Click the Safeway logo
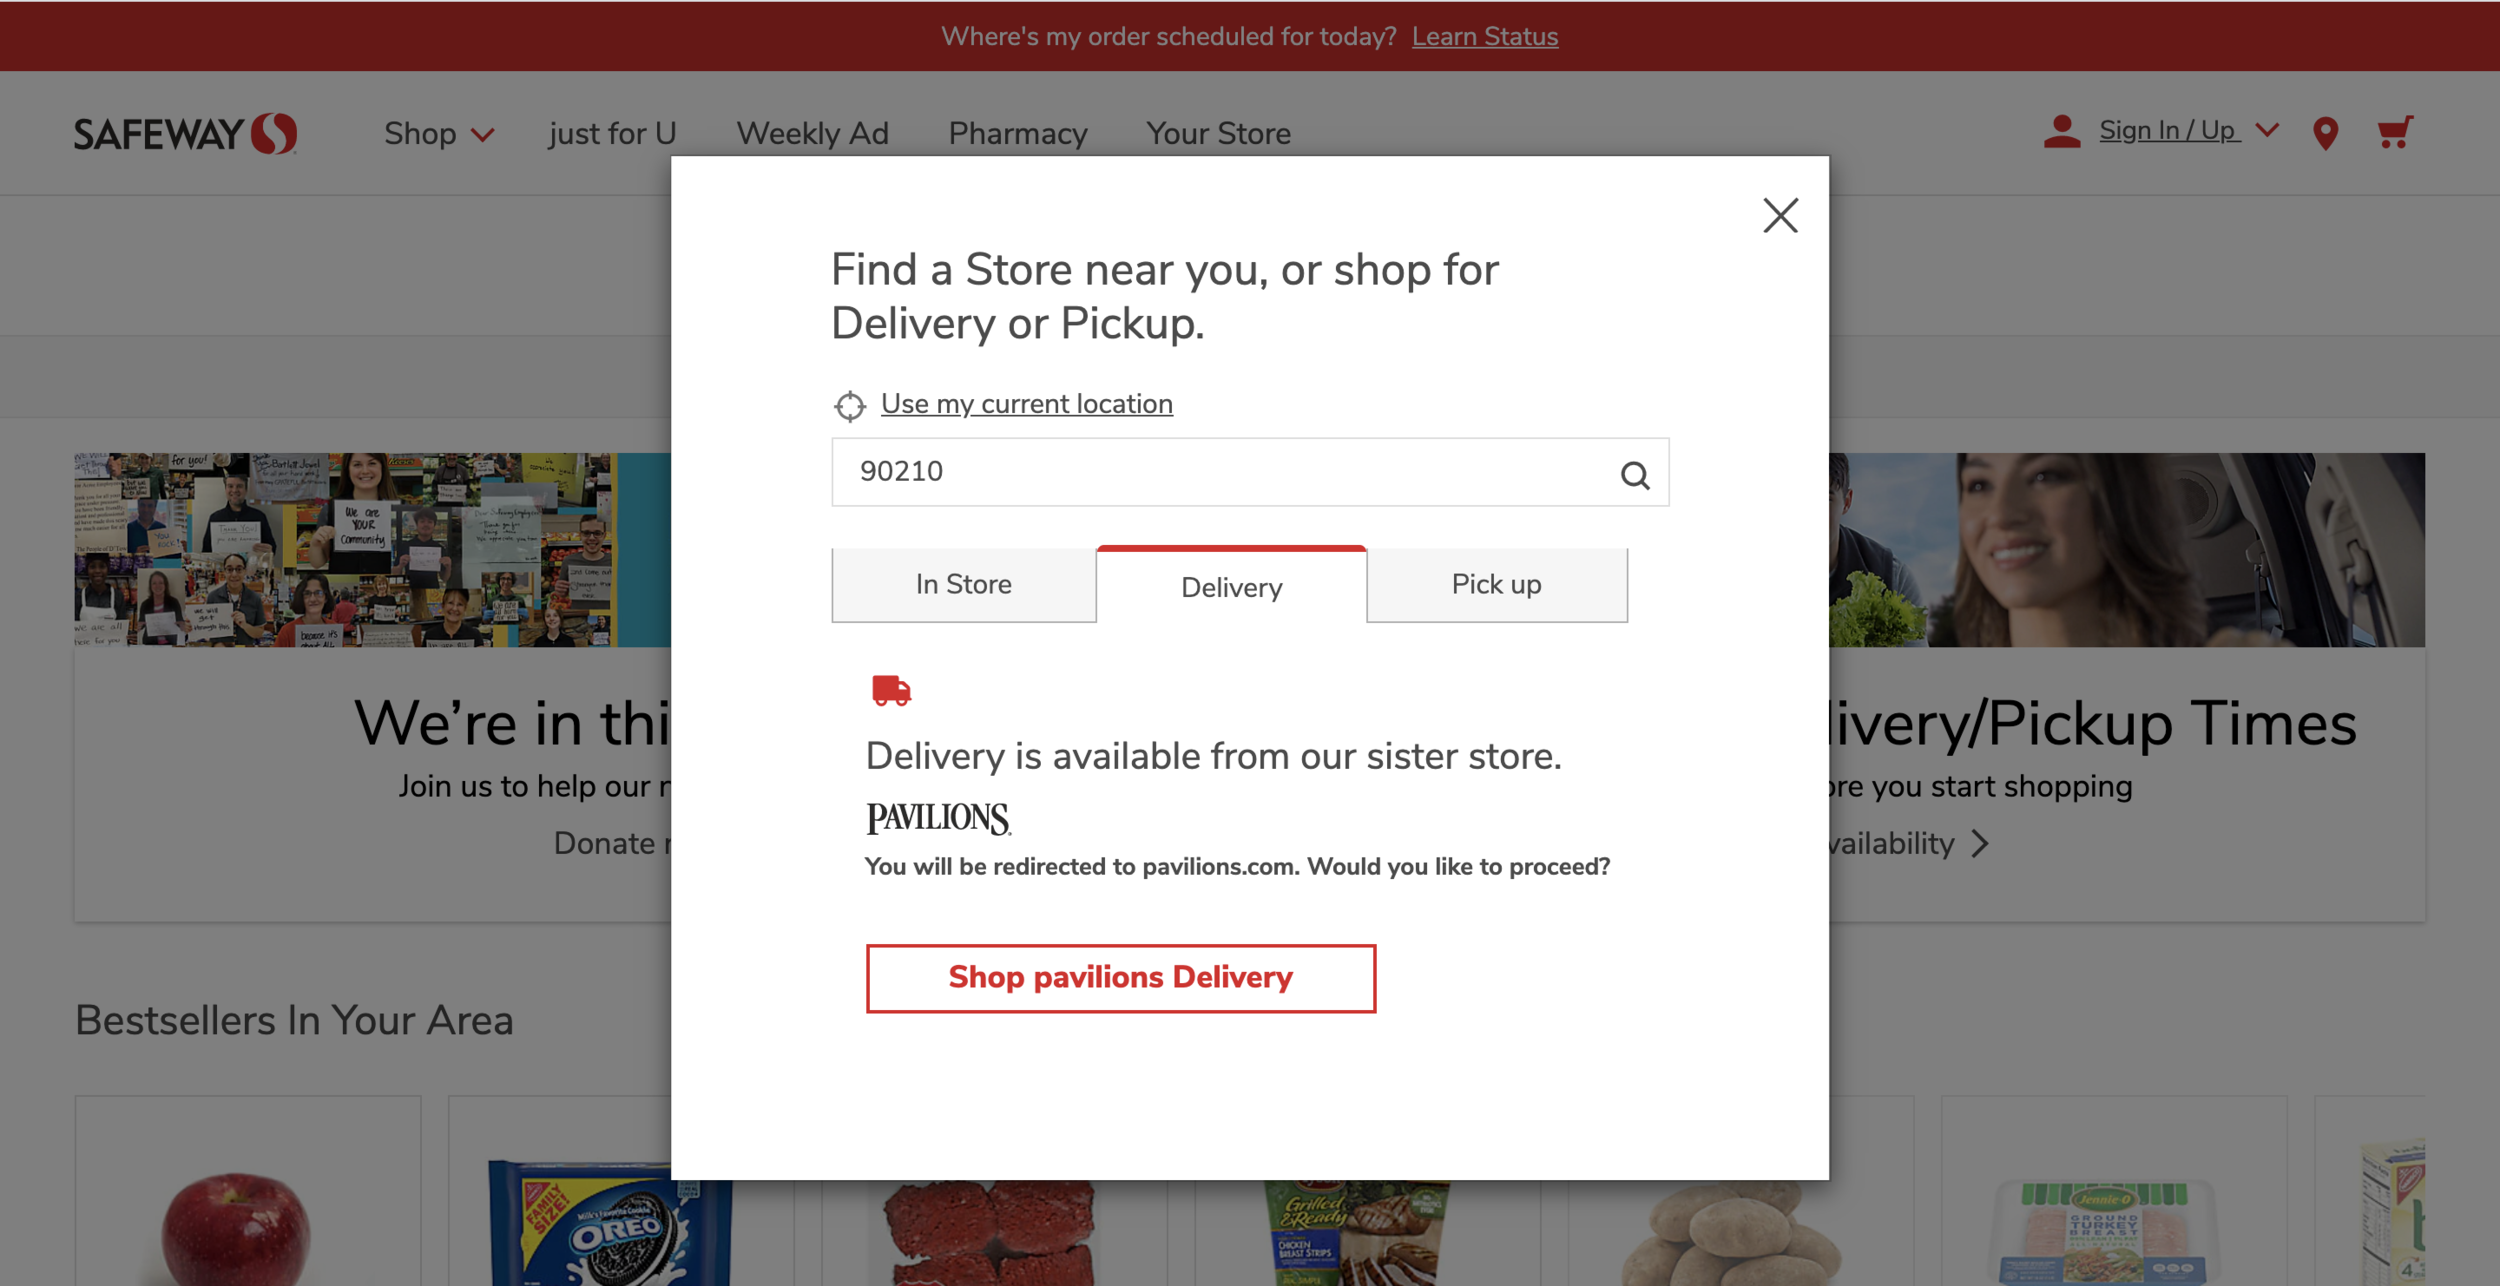 point(185,133)
